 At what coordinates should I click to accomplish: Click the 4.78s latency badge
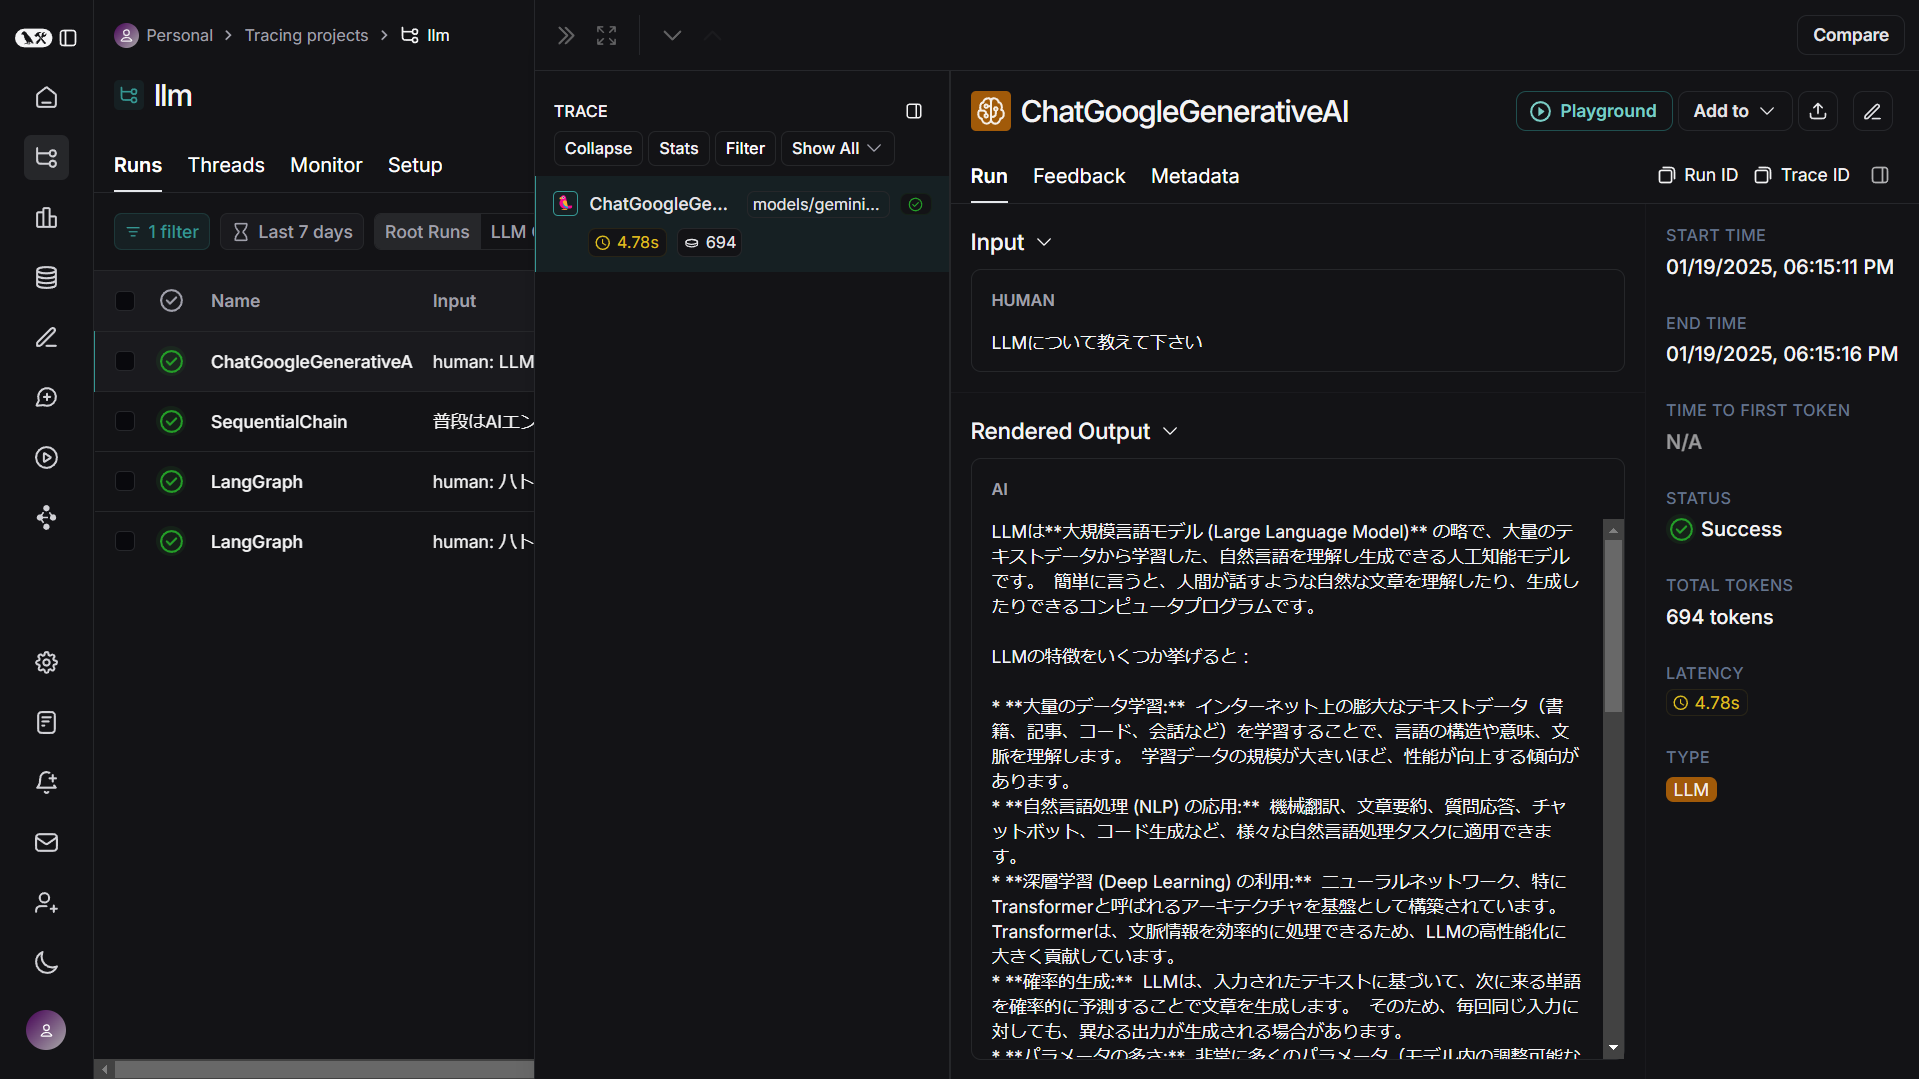coord(1707,703)
